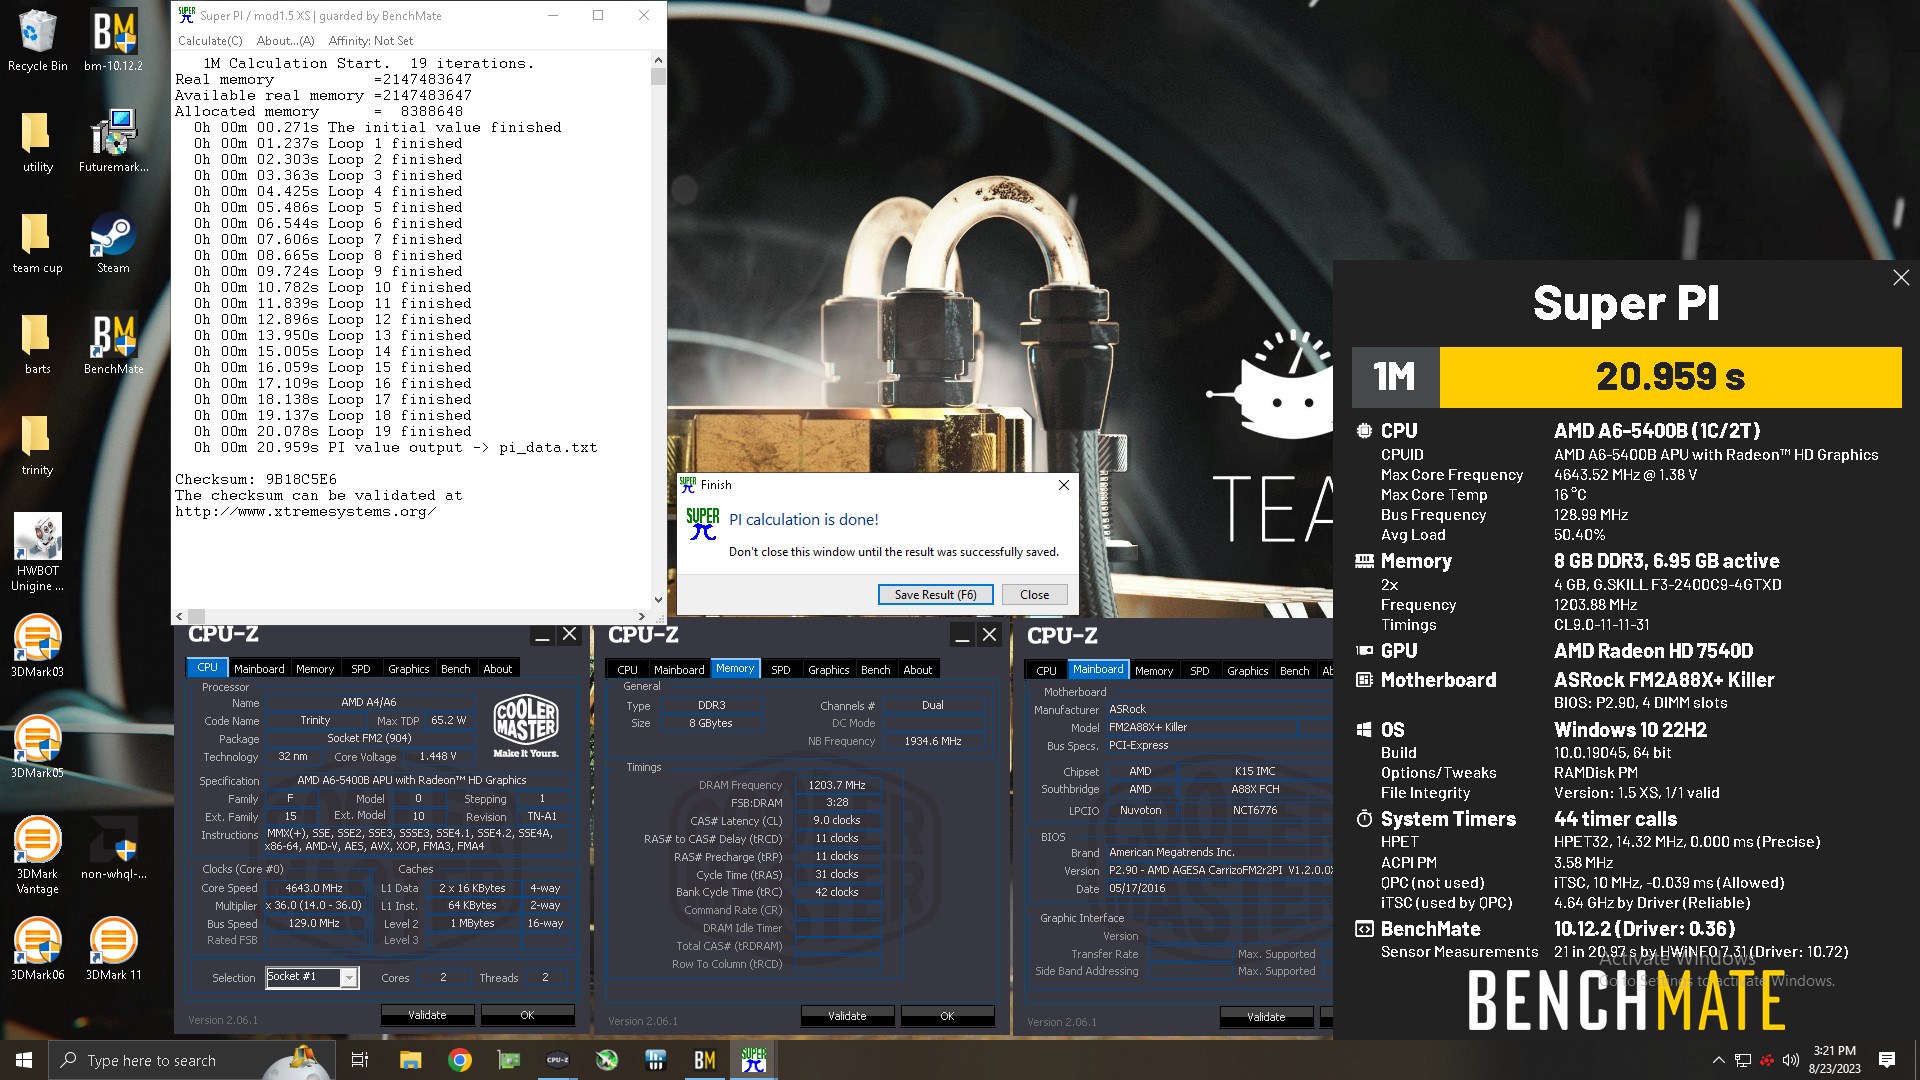1920x1080 pixels.
Task: Launch the 3DMark06 desktop shortcut
Action: [37, 949]
